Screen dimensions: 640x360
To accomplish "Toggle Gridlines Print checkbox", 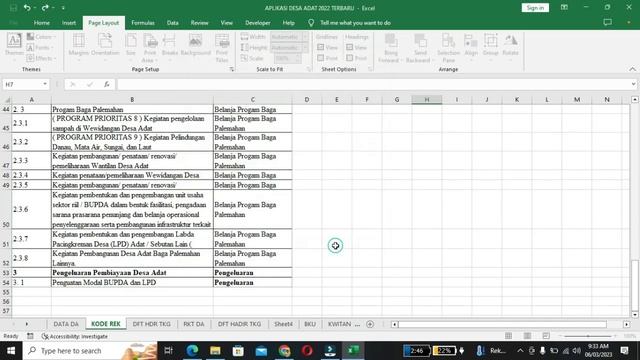I will pyautogui.click(x=321, y=58).
